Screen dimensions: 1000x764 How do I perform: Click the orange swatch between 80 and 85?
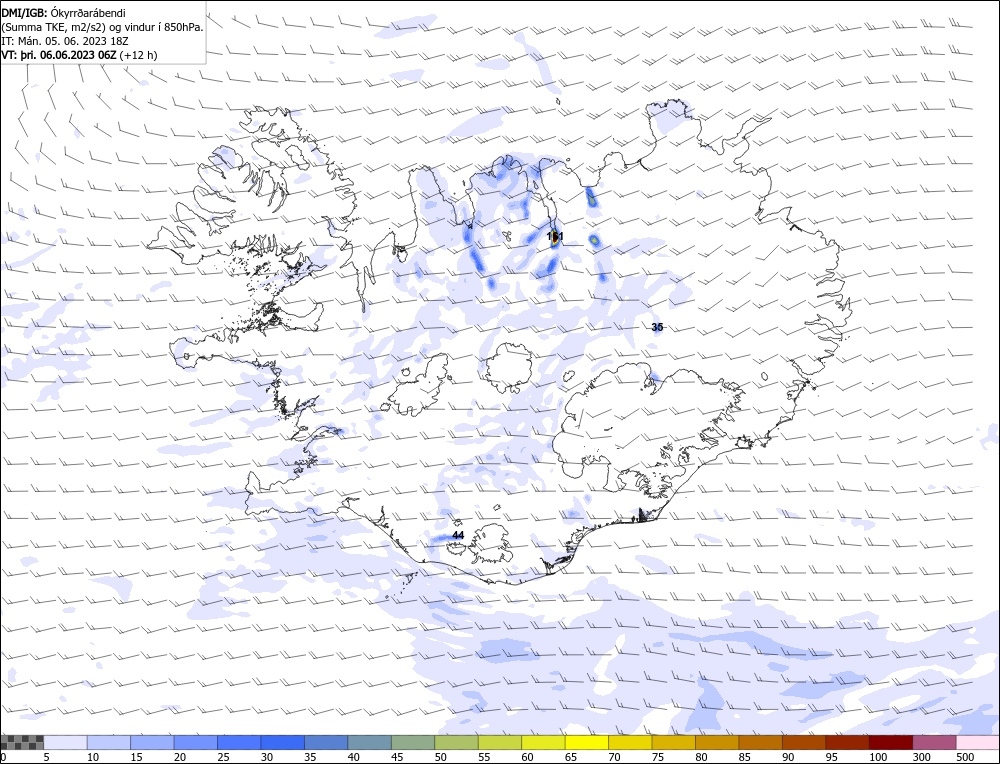click(717, 742)
